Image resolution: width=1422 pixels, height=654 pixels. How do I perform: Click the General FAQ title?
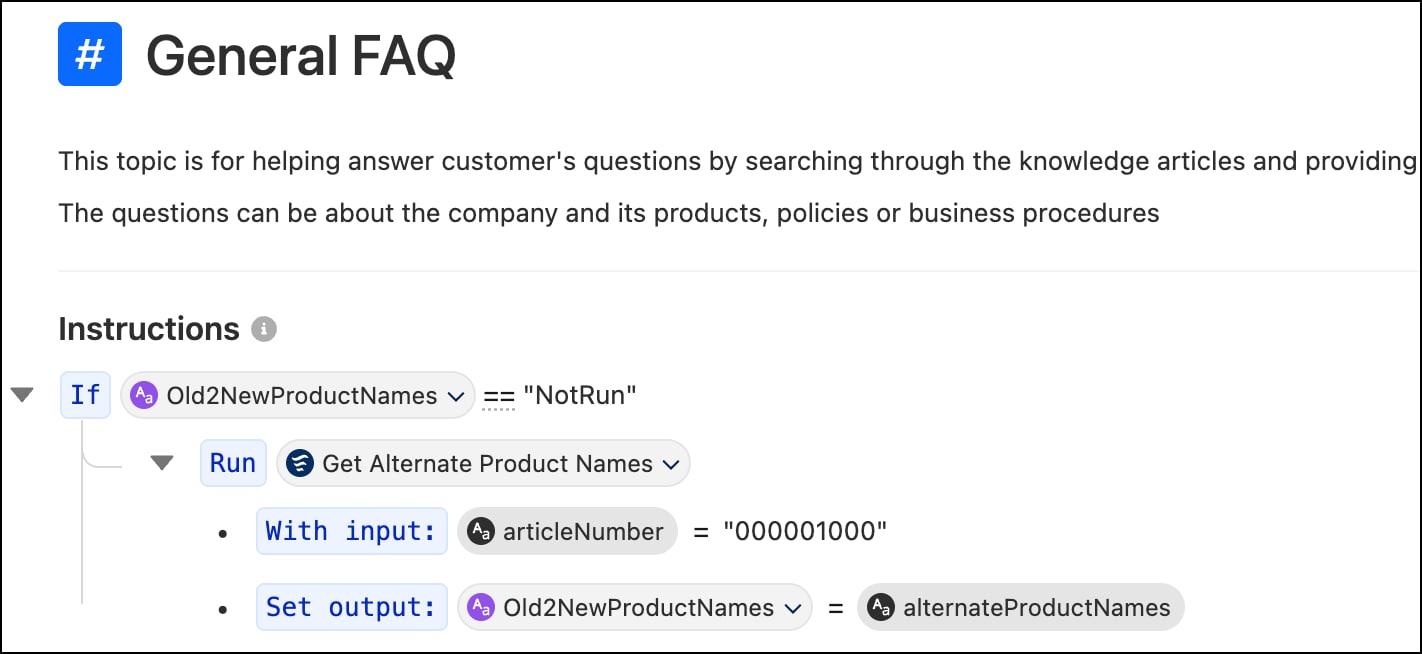point(301,55)
